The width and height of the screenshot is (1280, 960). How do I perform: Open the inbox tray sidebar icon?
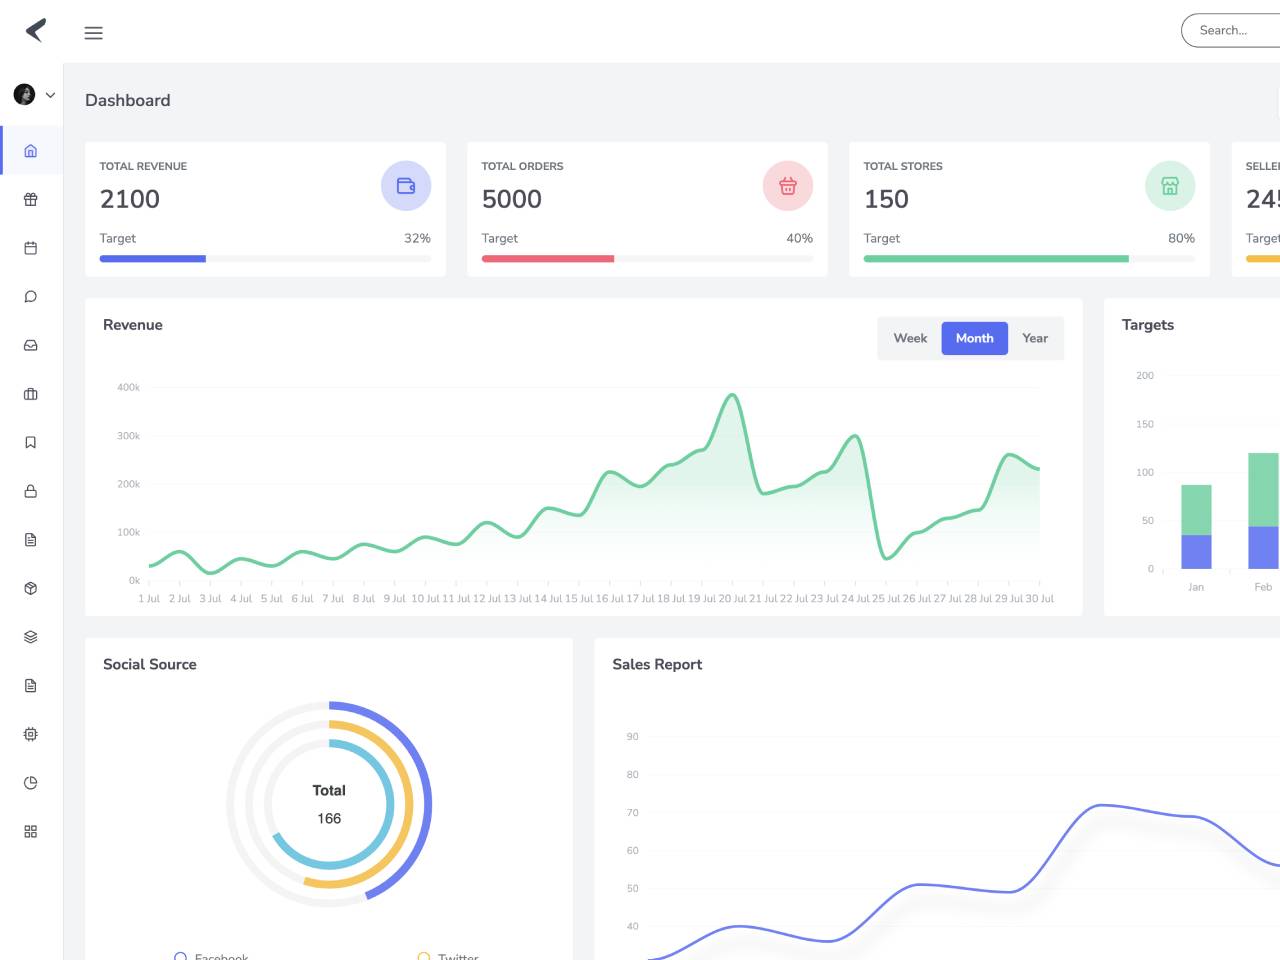(31, 345)
